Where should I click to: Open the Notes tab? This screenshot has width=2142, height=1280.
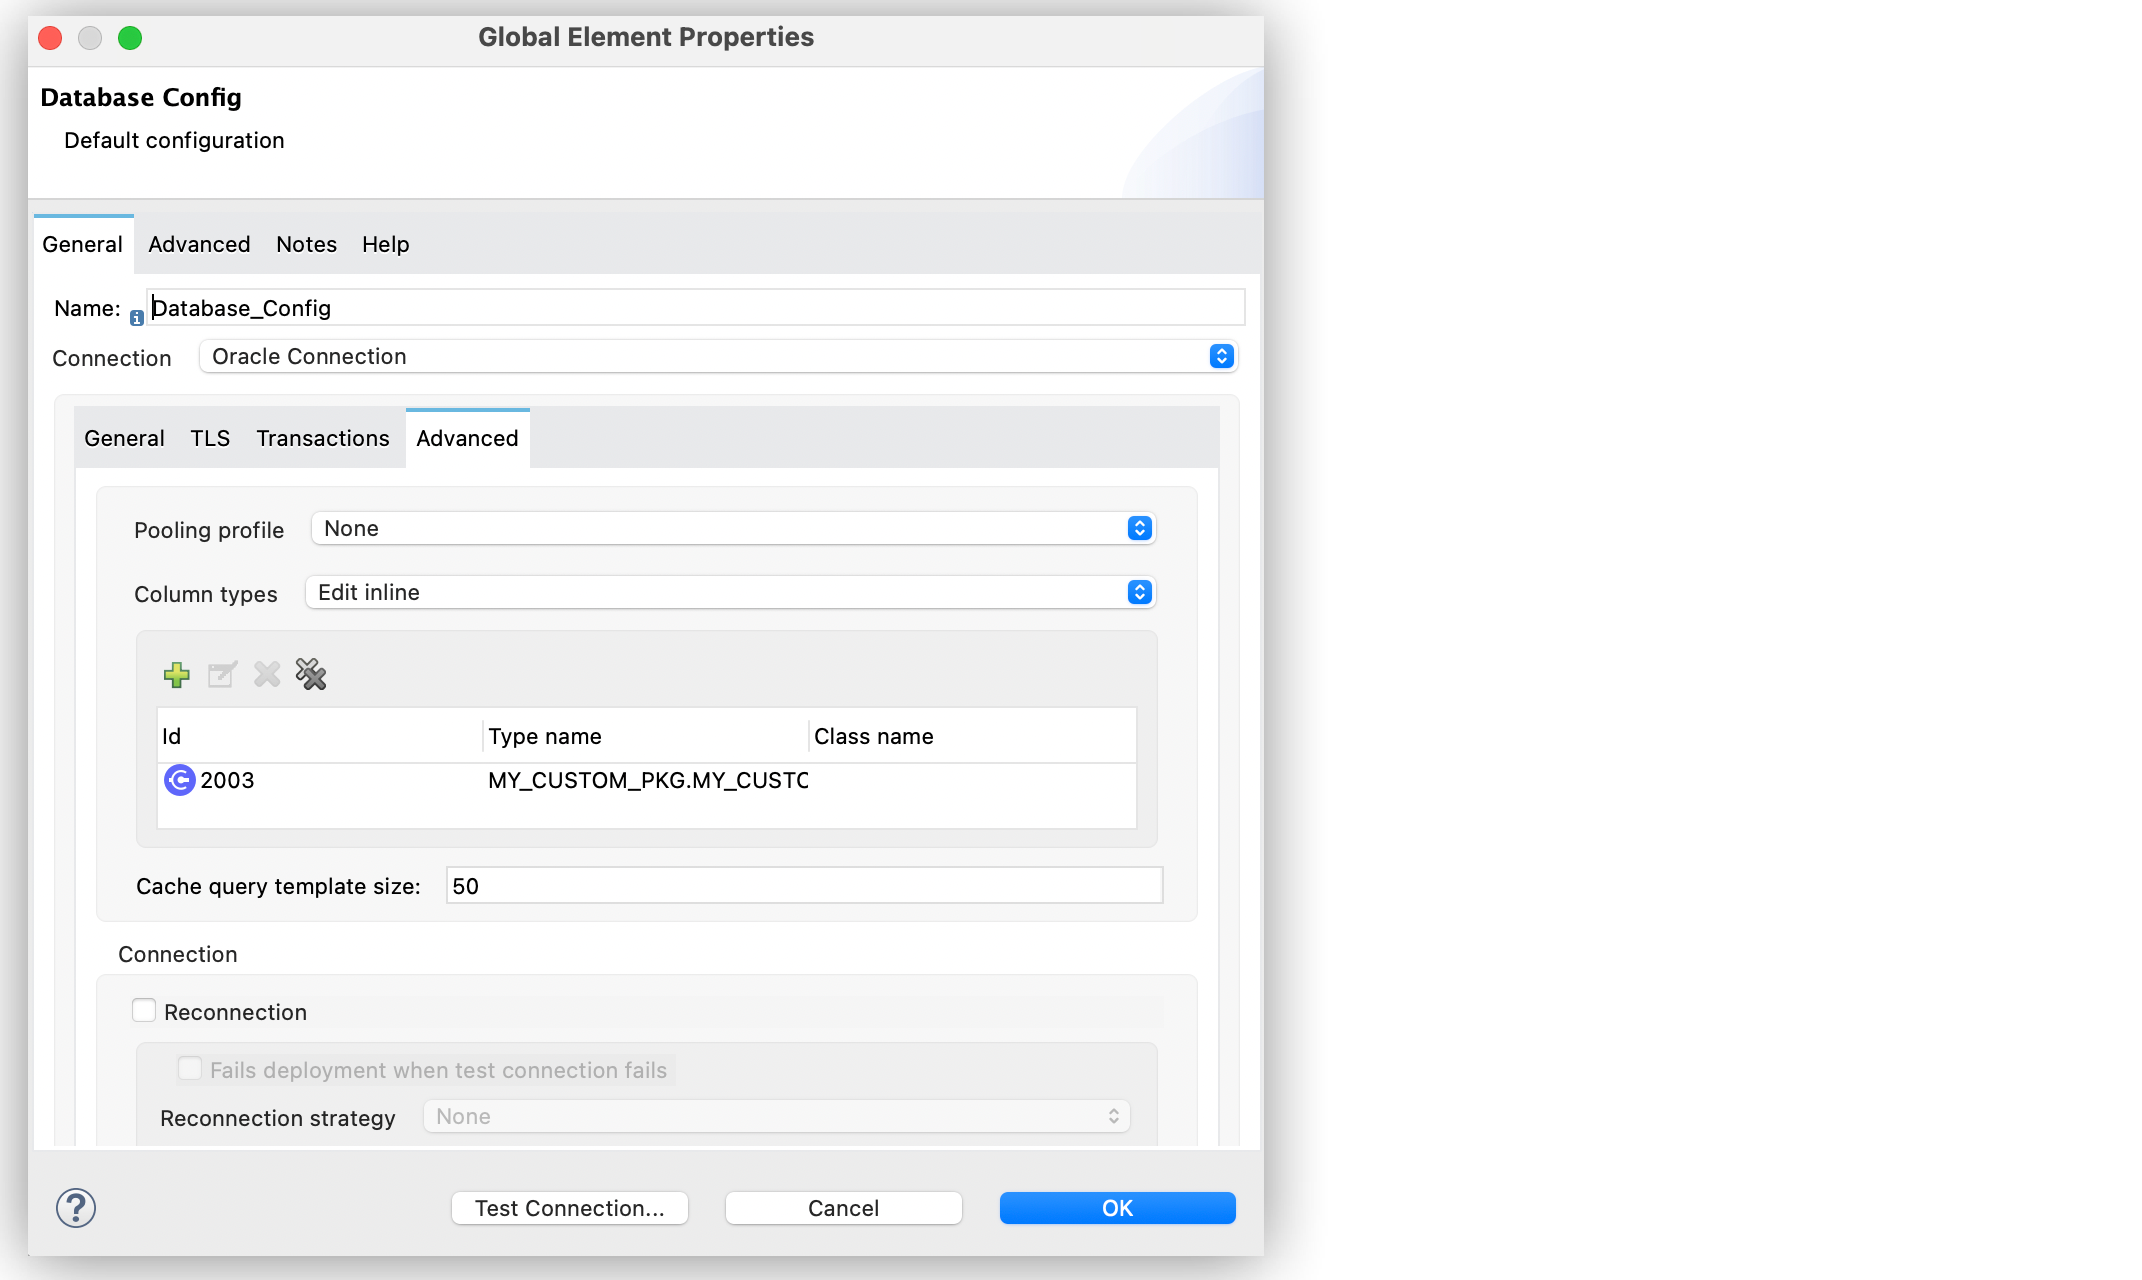point(305,244)
